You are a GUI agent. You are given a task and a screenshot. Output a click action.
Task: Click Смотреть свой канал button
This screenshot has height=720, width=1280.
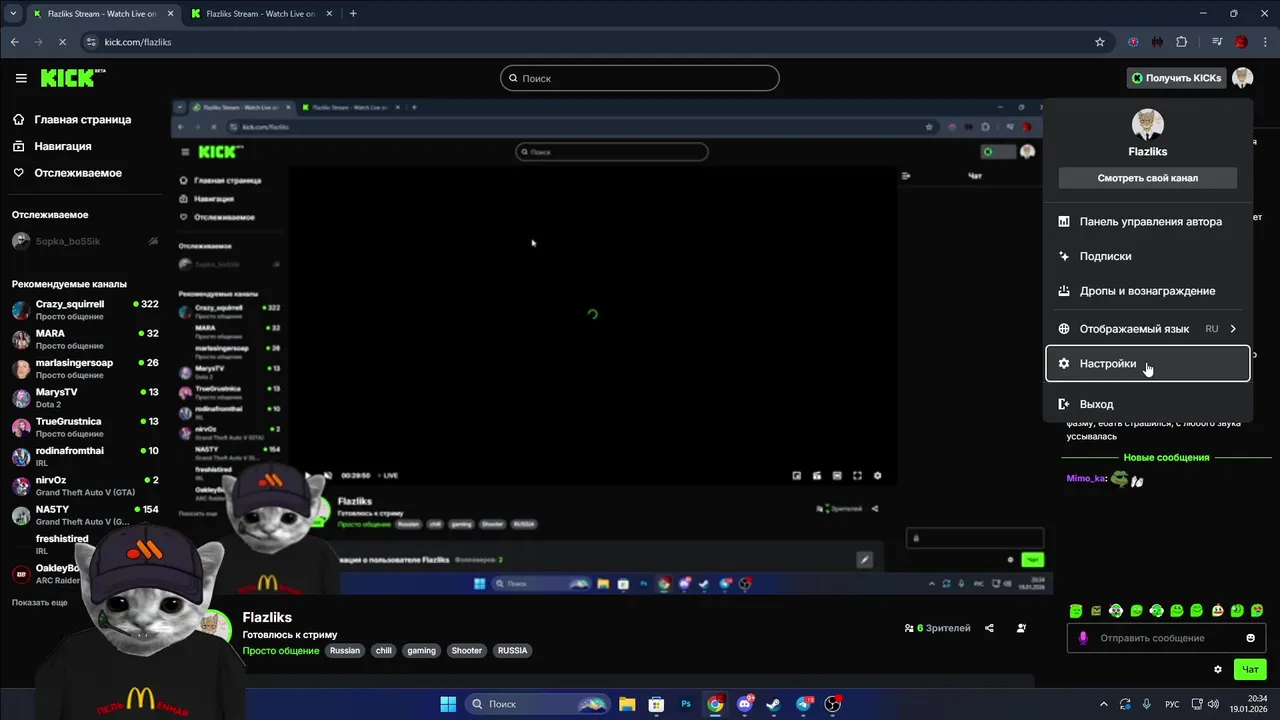tap(1148, 178)
